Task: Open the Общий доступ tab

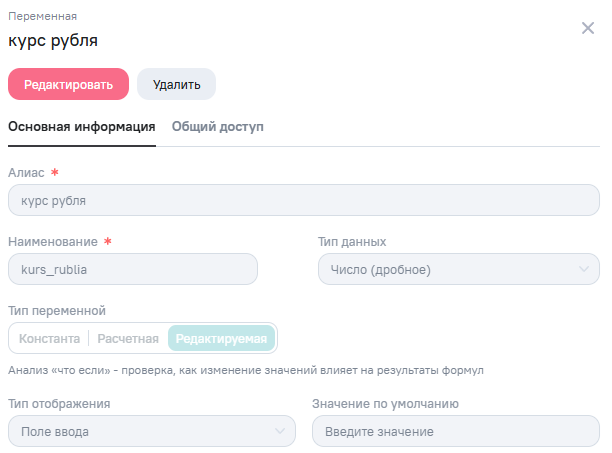Action: pos(218,127)
